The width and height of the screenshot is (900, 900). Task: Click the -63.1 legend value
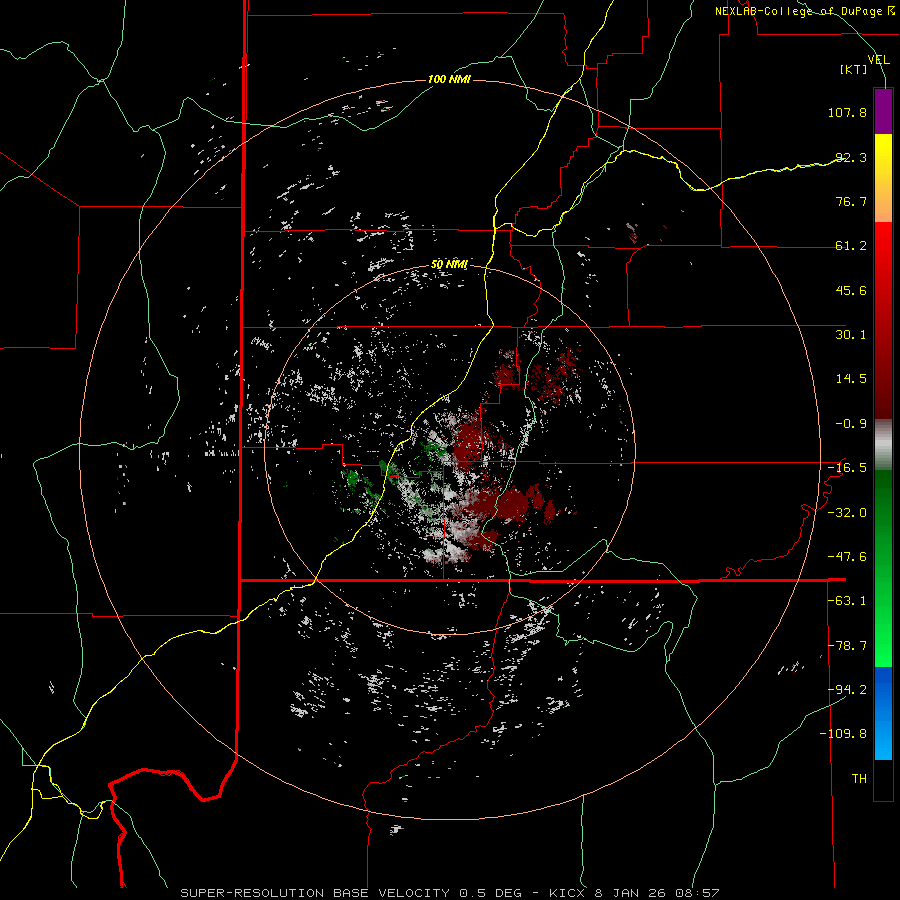[847, 601]
